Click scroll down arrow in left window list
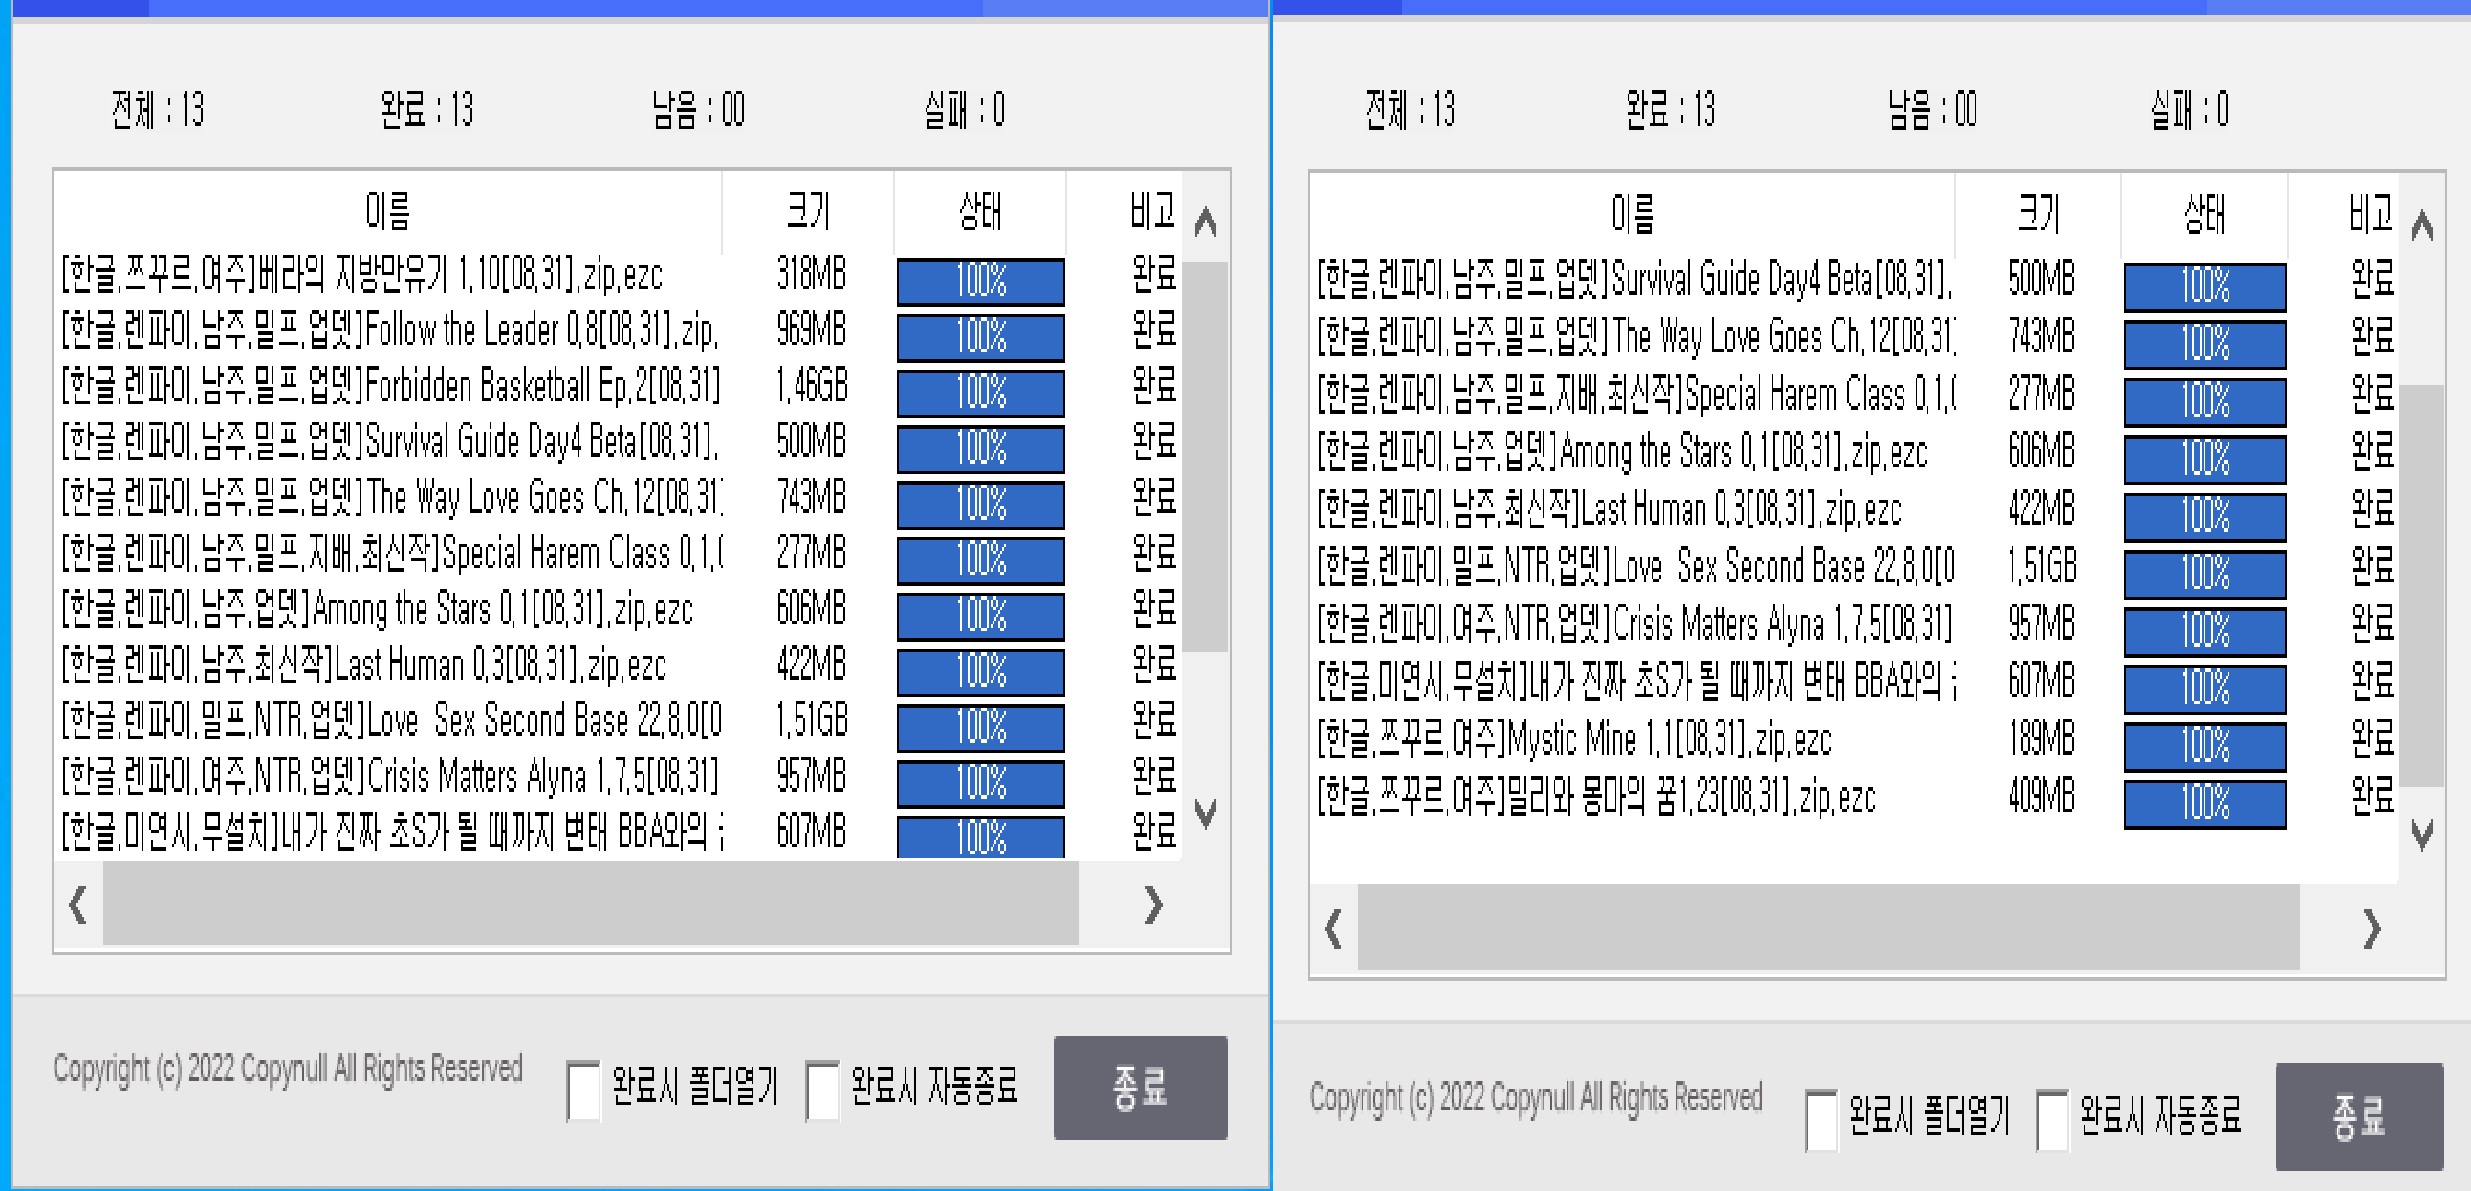This screenshot has width=2471, height=1191. pyautogui.click(x=1205, y=813)
